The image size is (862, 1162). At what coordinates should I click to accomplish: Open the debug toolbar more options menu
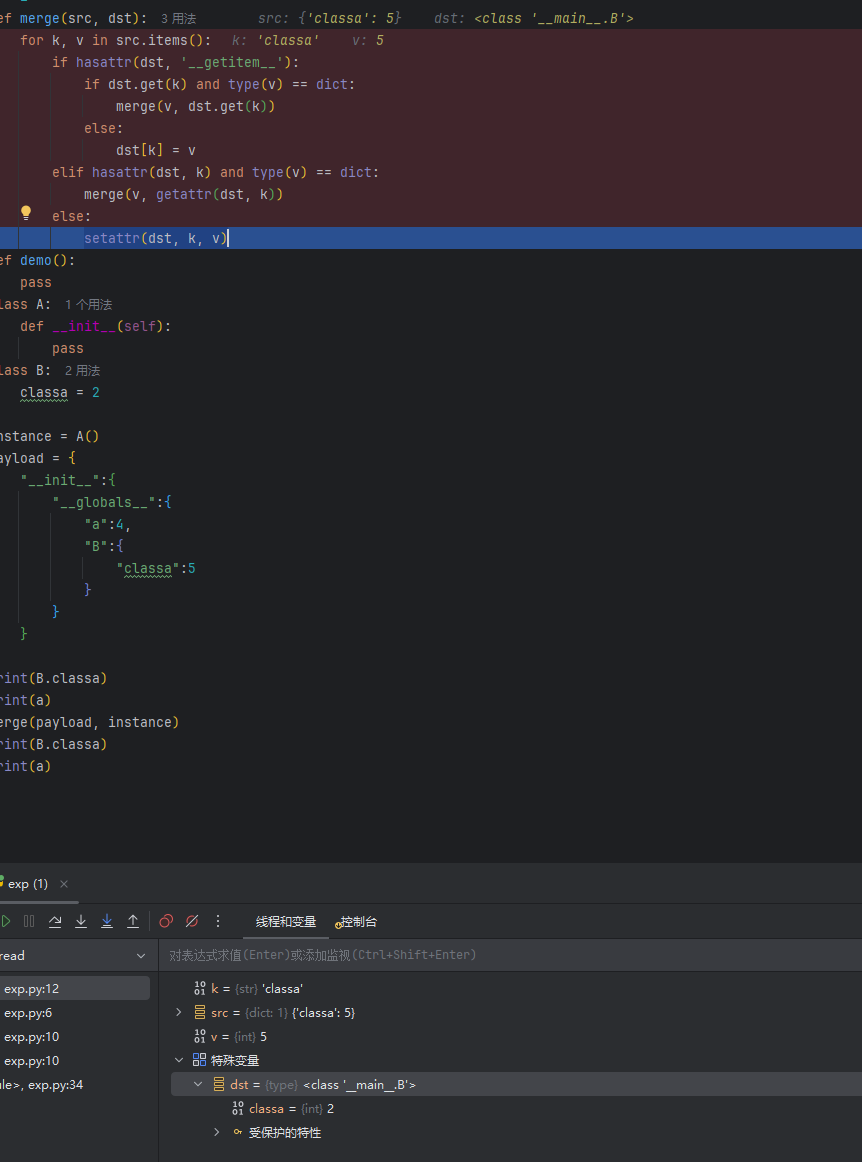click(x=218, y=921)
